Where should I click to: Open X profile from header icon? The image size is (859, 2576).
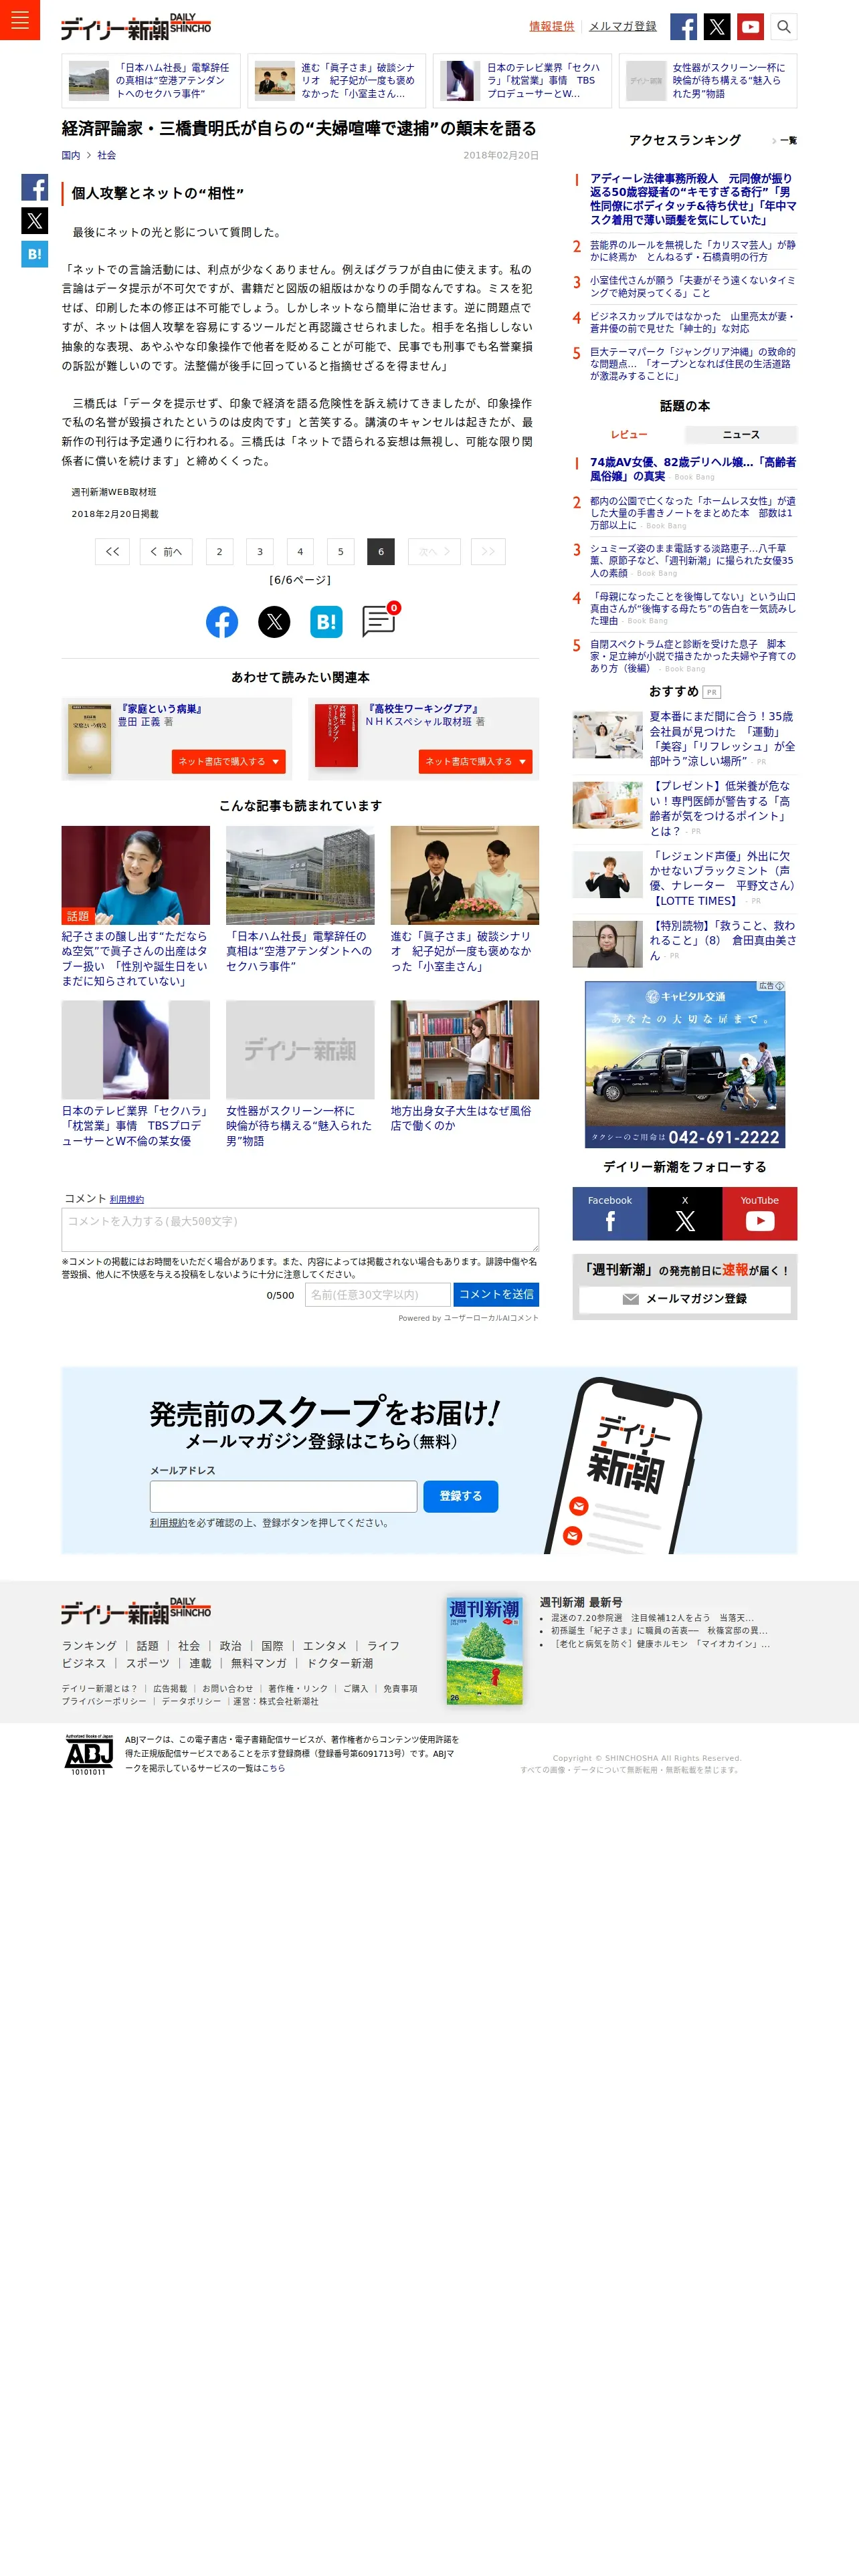(717, 27)
